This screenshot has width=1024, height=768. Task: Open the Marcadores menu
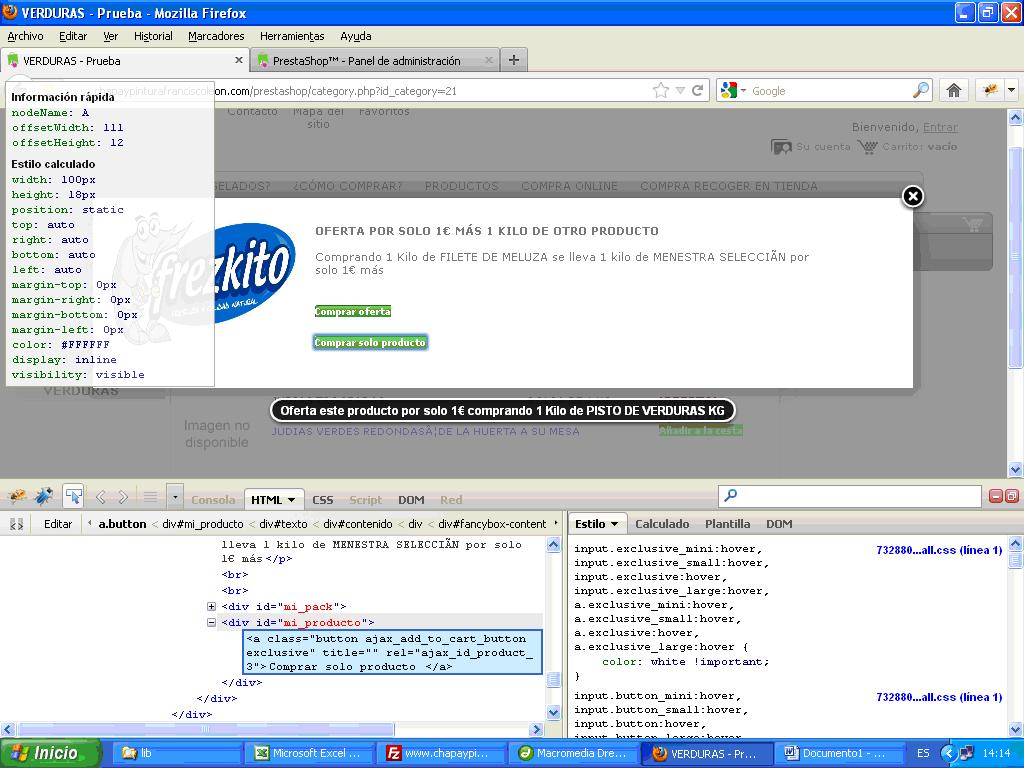point(216,36)
